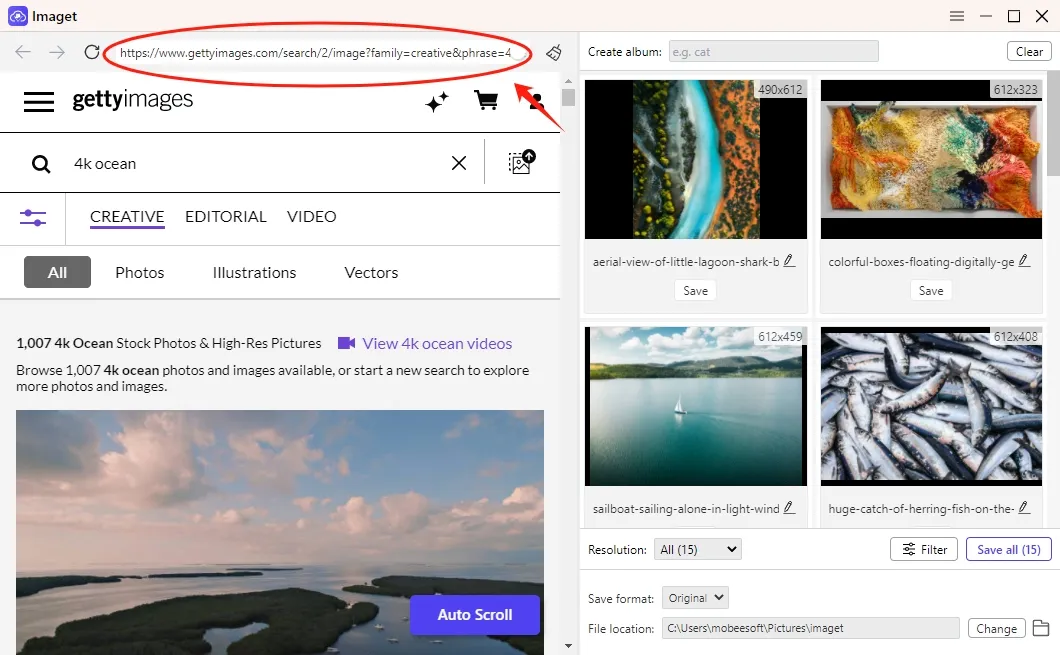Image resolution: width=1060 pixels, height=655 pixels.
Task: Follow the View 4k ocean videos link
Action: point(437,343)
